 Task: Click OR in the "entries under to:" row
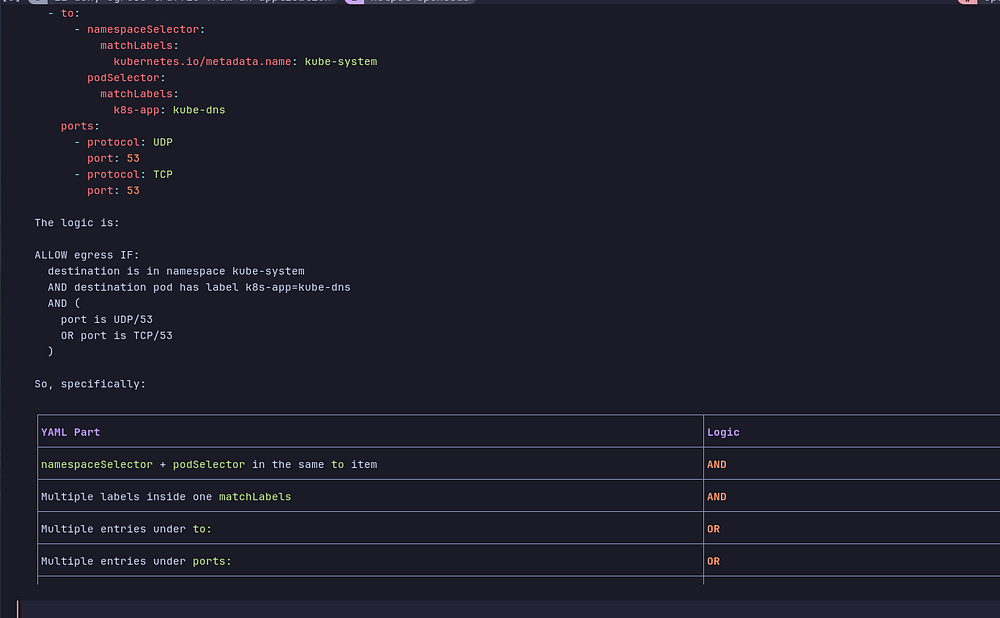713,529
